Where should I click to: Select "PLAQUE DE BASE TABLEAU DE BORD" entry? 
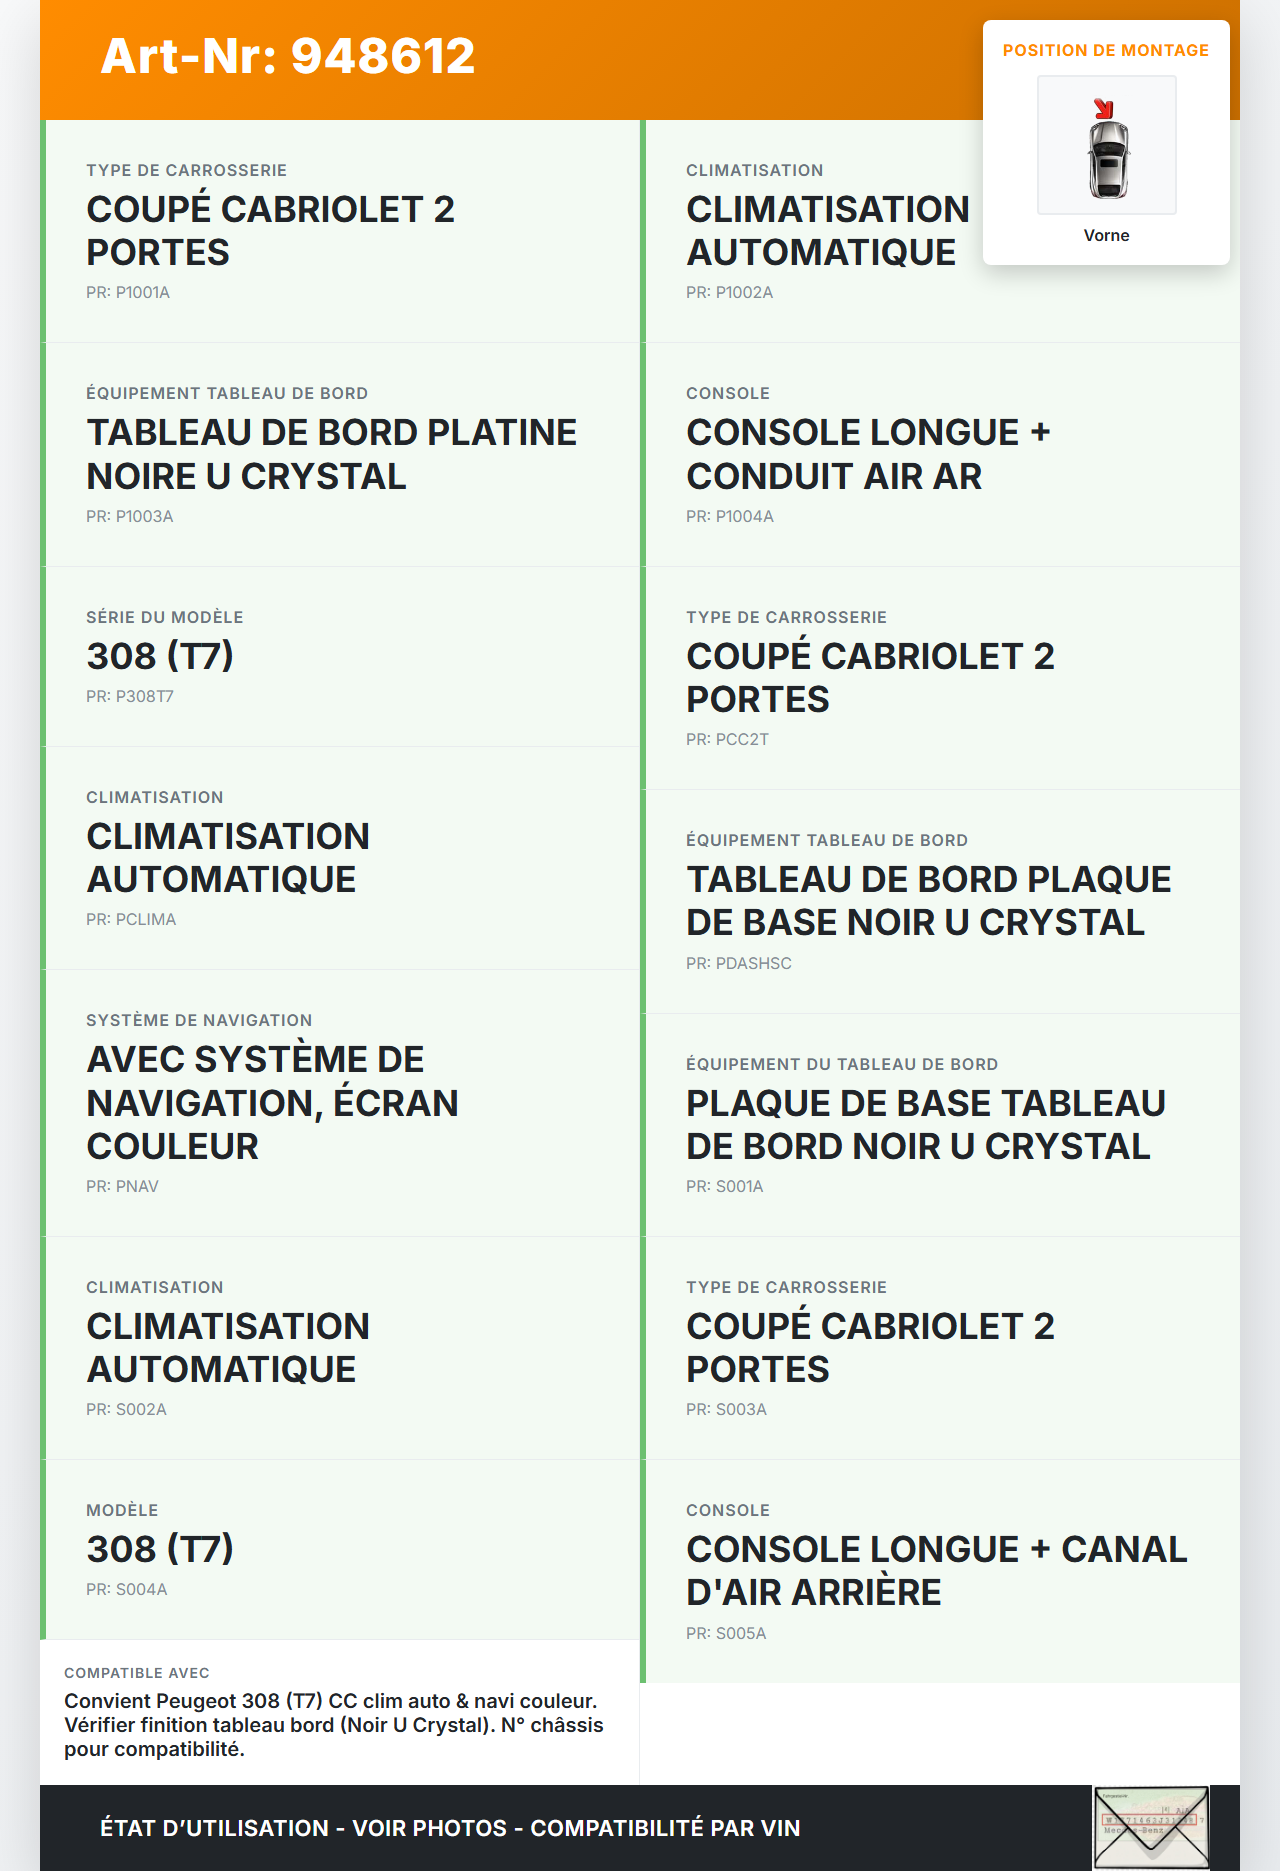point(925,1124)
